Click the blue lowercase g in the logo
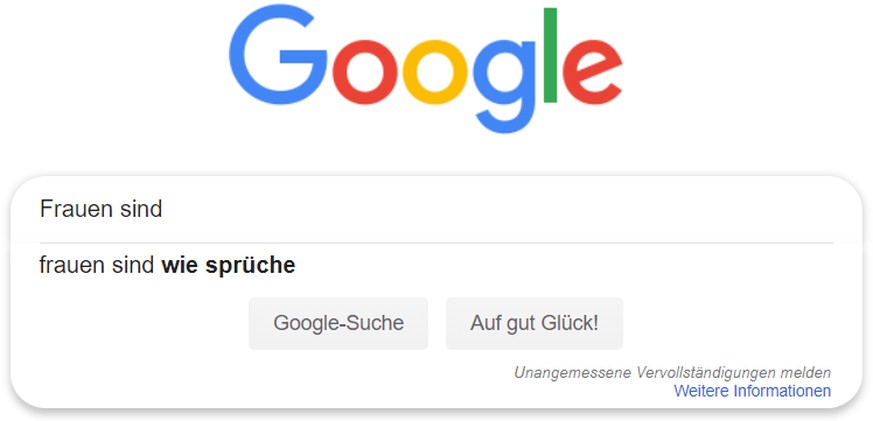Image resolution: width=873 pixels, height=421 pixels. coord(504,86)
